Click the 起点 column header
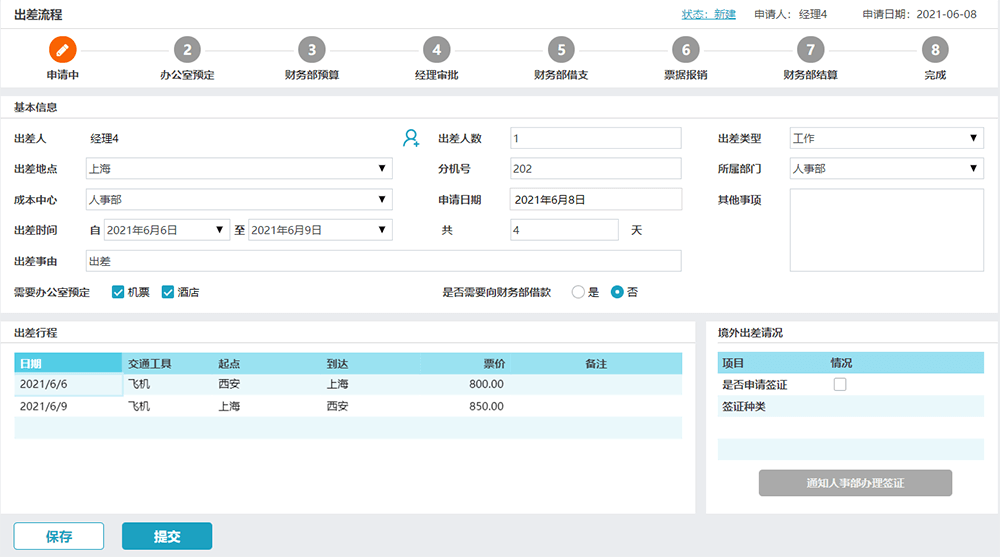1000x557 pixels. pos(229,364)
